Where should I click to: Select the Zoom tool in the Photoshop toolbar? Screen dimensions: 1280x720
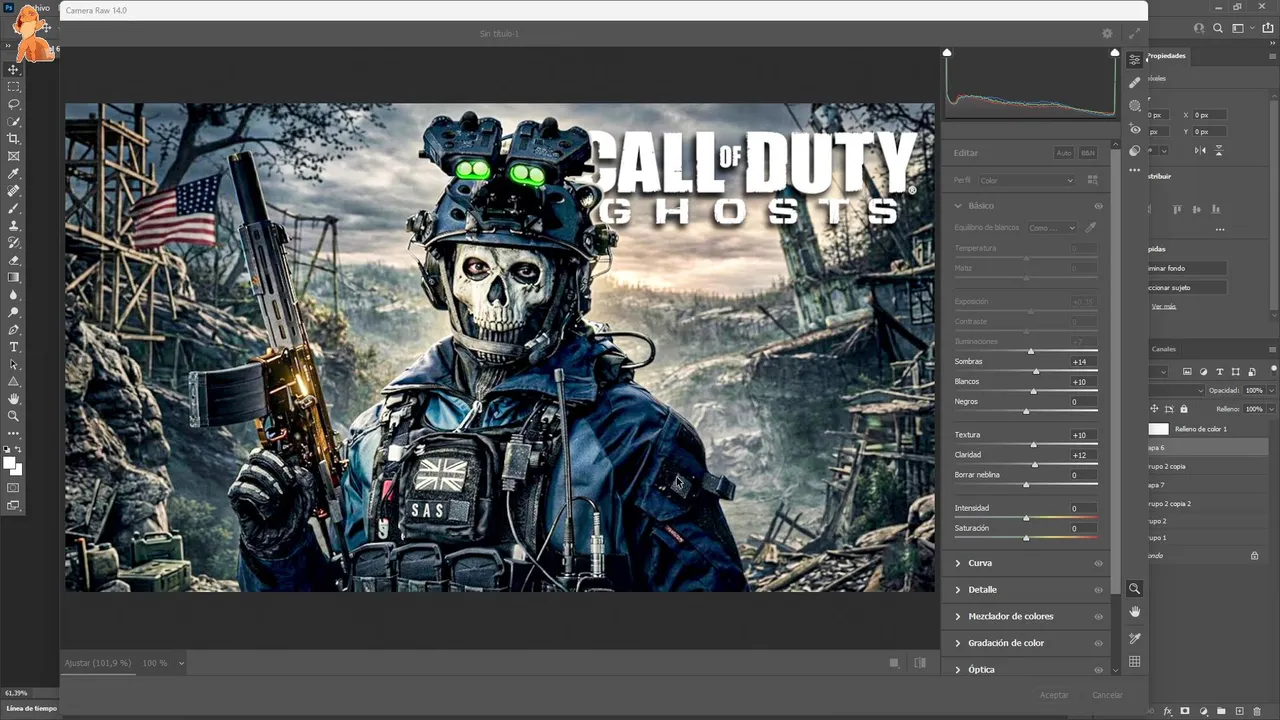pyautogui.click(x=14, y=416)
